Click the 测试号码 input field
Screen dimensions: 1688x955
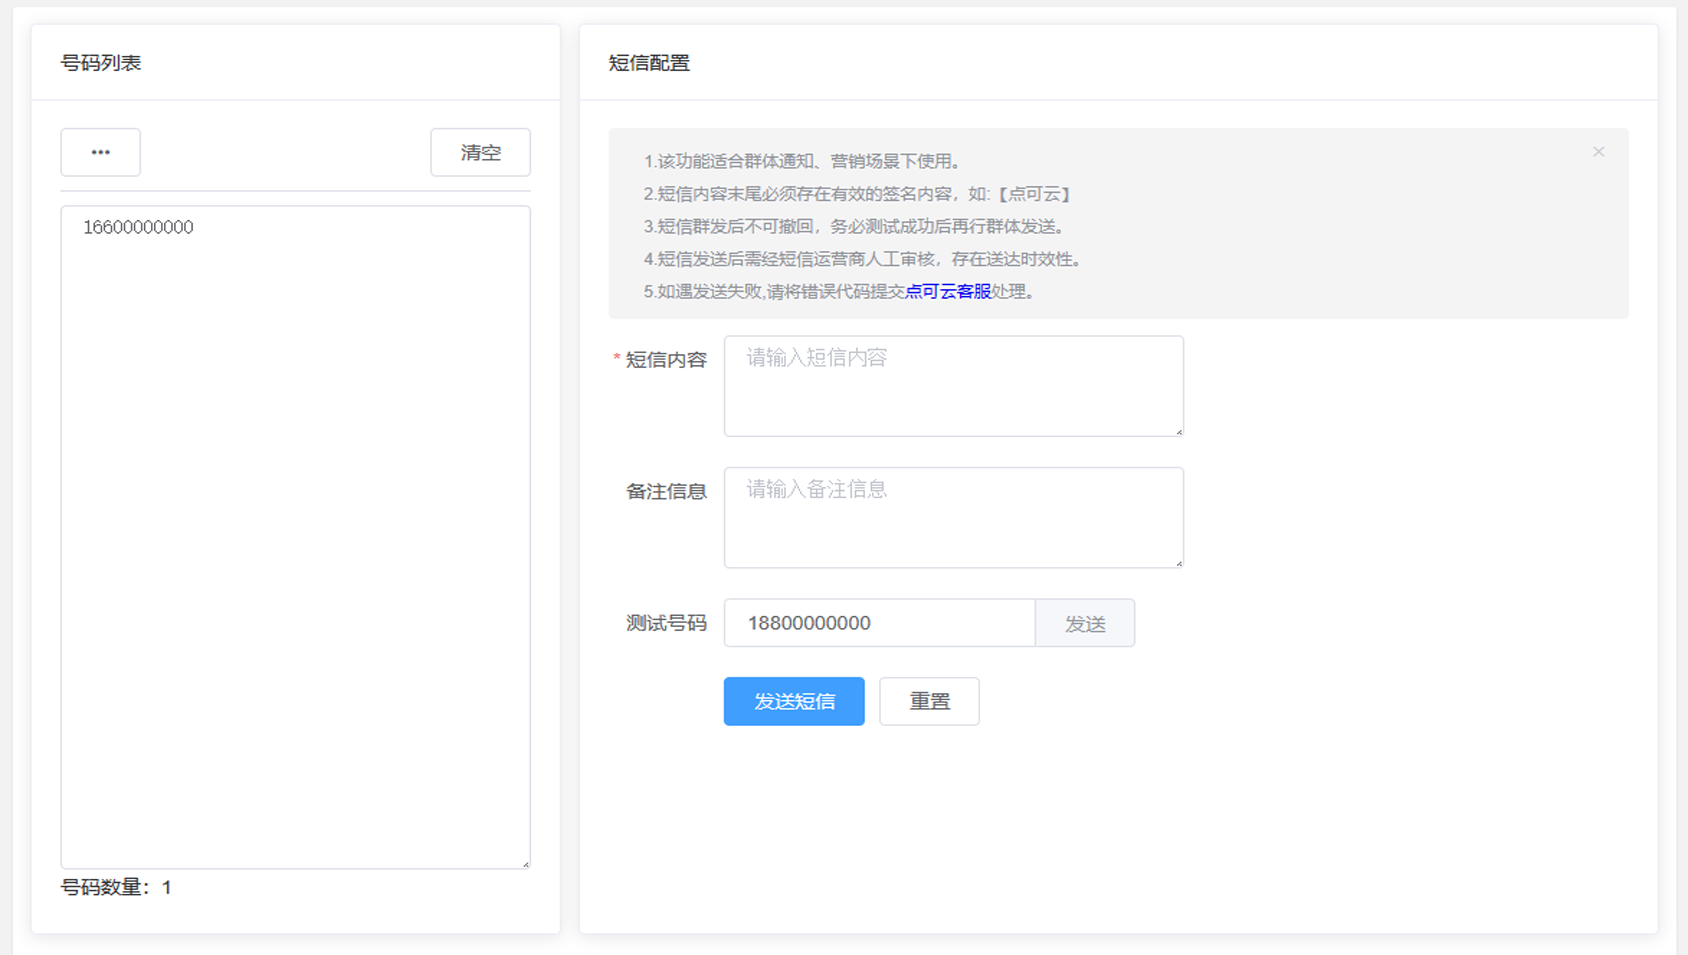(x=879, y=623)
